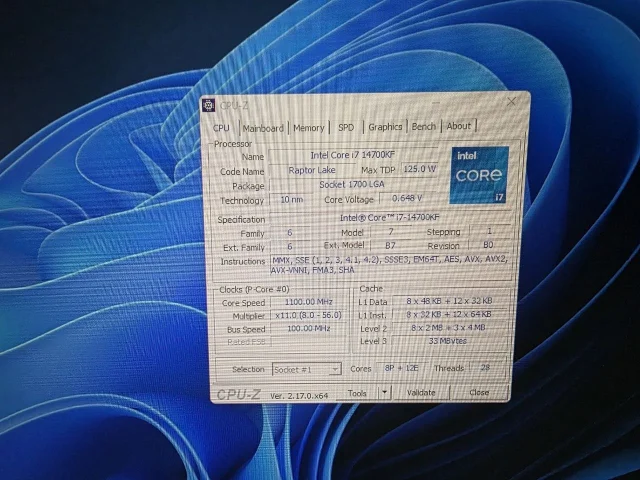
Task: Open the About tab
Action: point(458,126)
